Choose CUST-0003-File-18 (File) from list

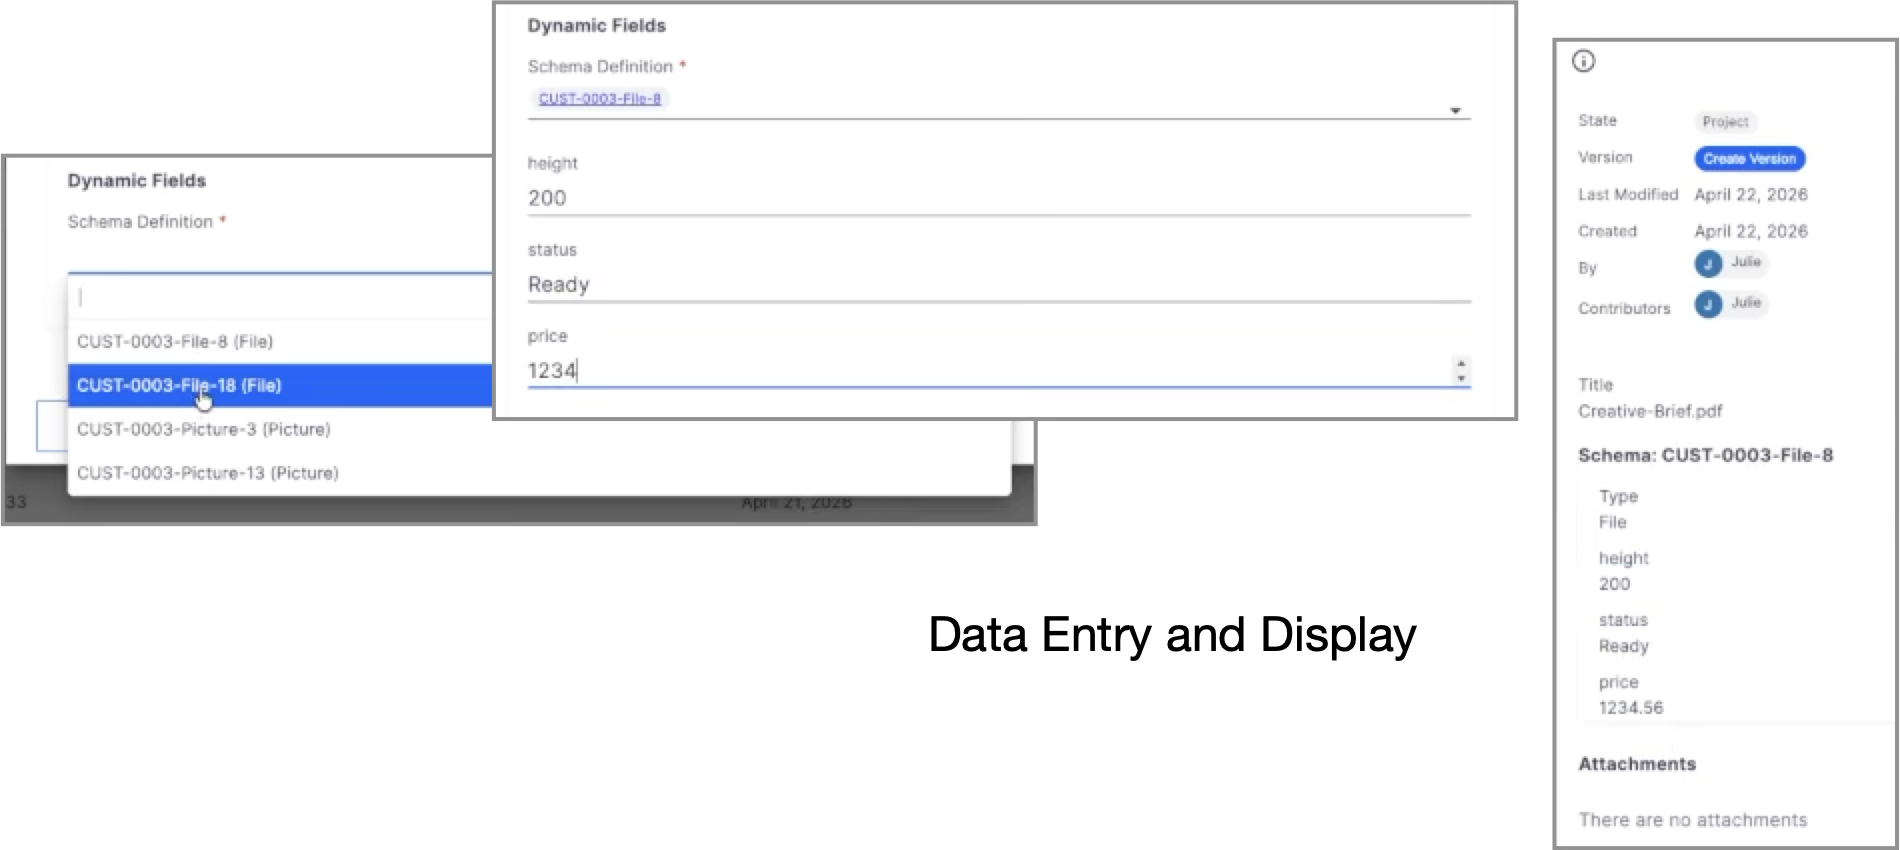coord(179,386)
